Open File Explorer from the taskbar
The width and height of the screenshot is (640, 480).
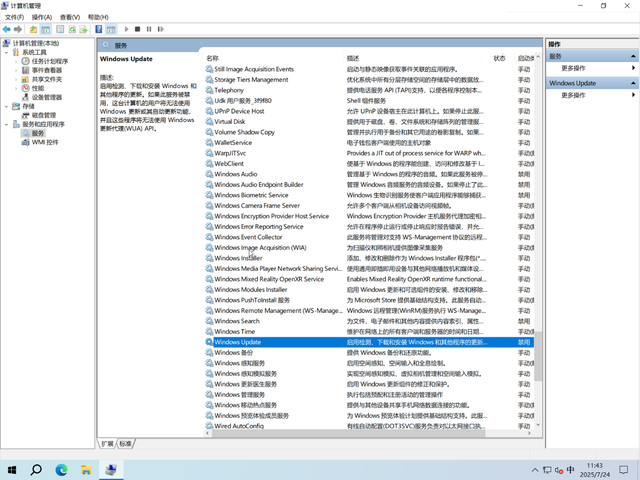point(86,470)
